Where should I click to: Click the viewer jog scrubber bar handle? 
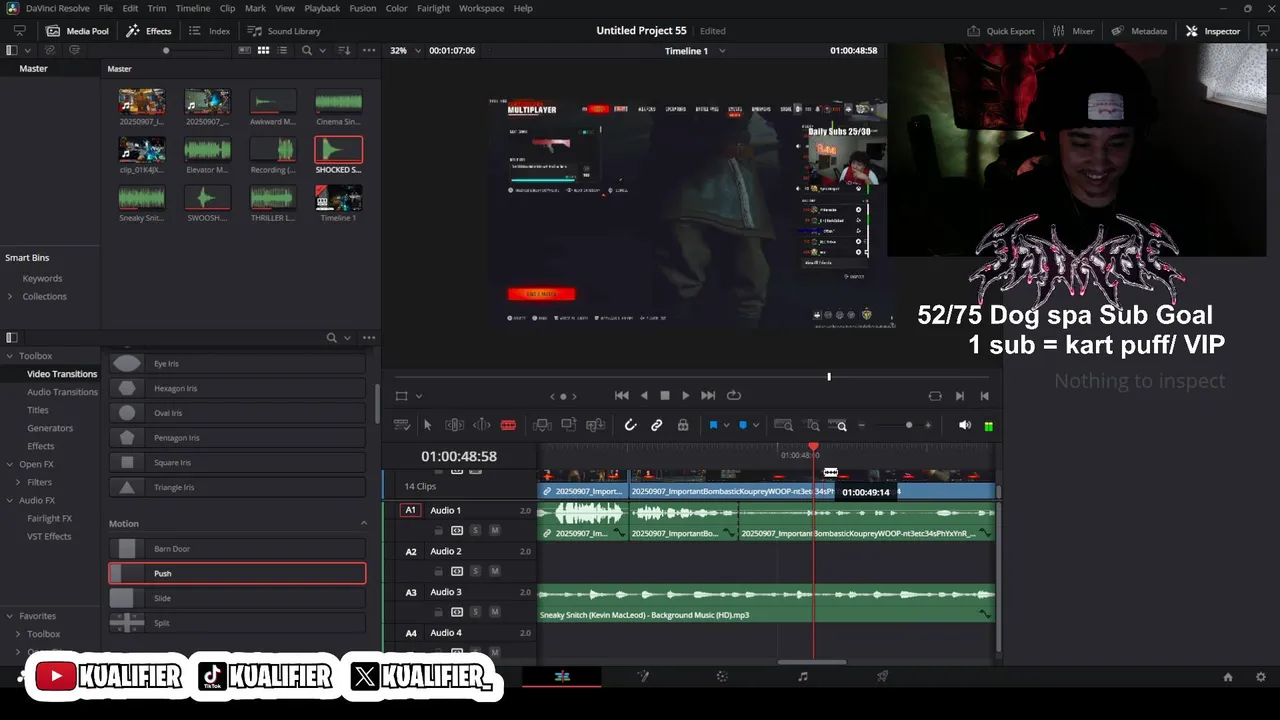click(829, 376)
